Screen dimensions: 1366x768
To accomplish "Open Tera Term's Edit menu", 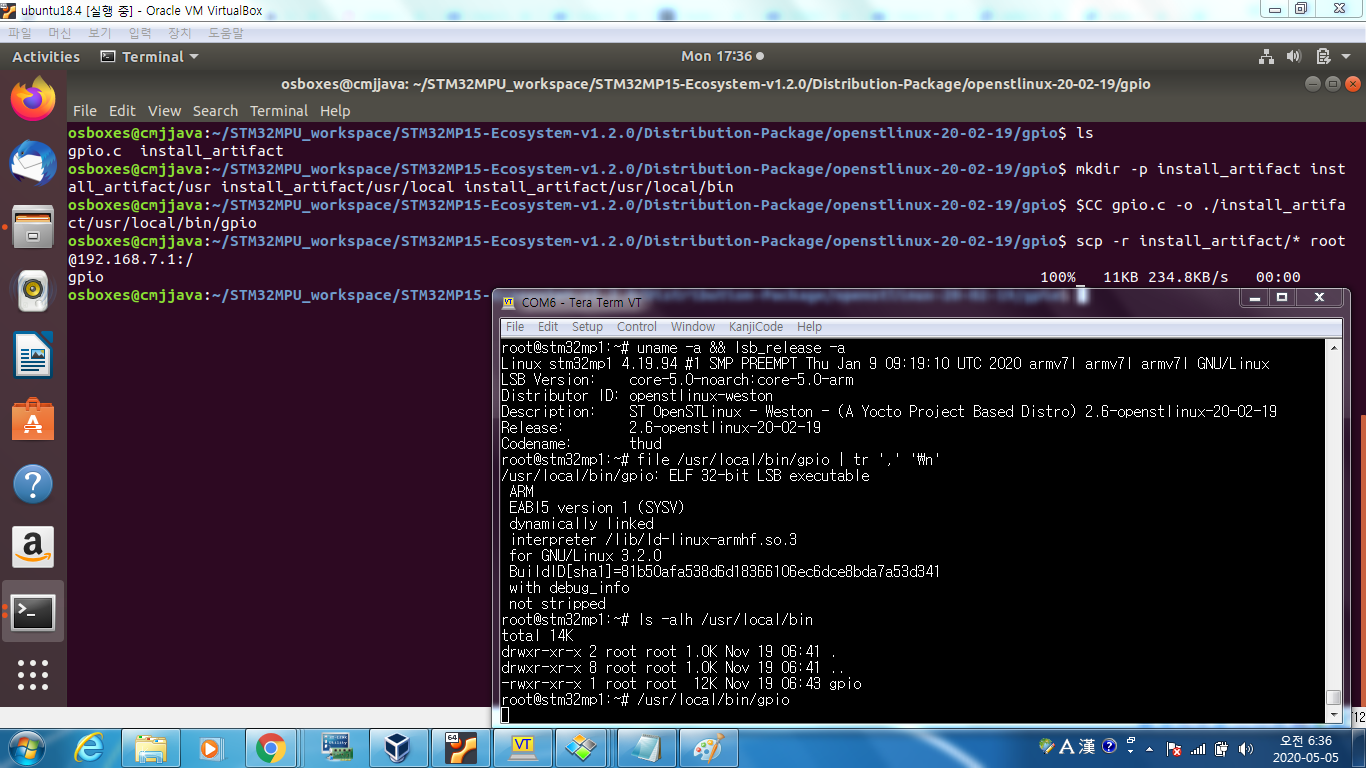I will coord(548,327).
